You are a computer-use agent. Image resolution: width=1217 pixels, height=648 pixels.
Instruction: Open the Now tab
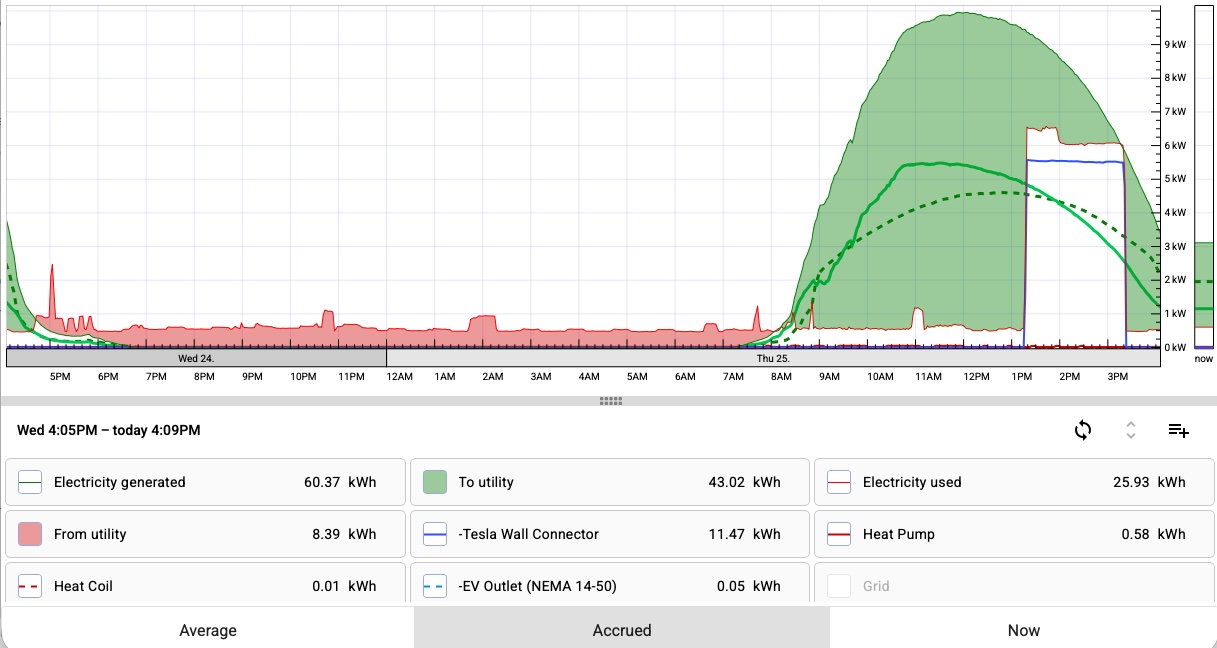tap(1023, 630)
